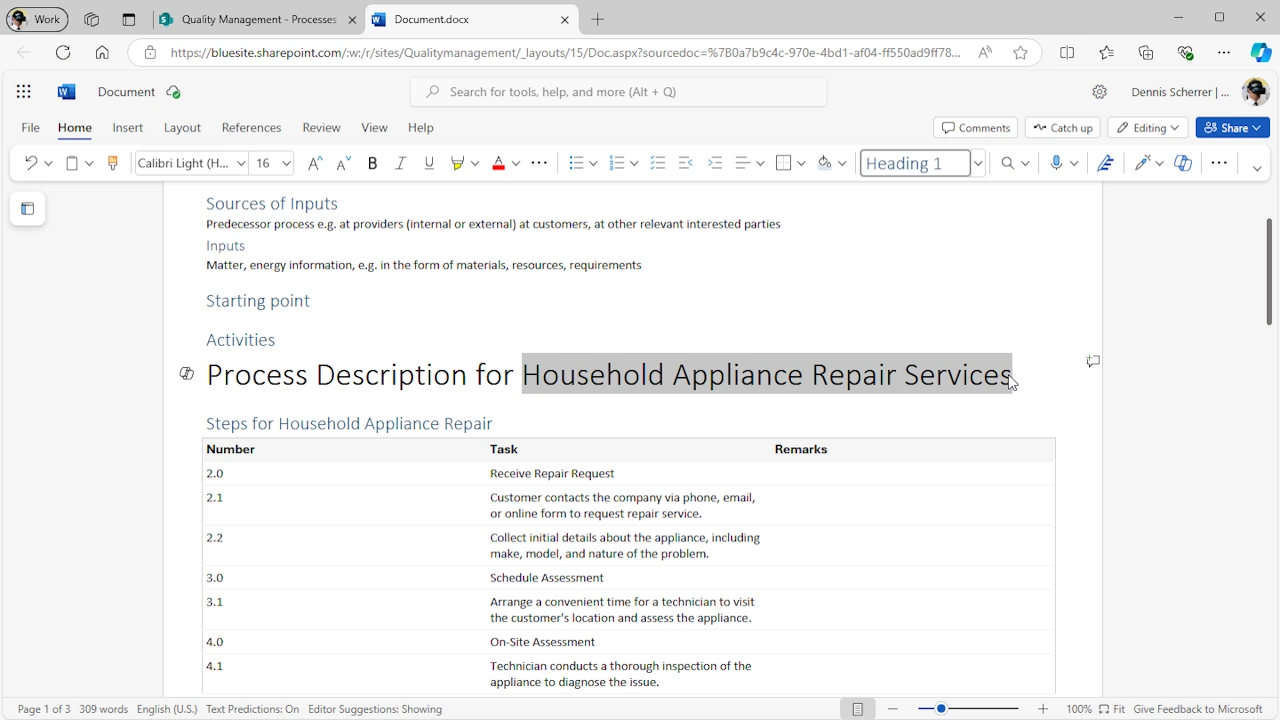Click the Share button

[1233, 128]
